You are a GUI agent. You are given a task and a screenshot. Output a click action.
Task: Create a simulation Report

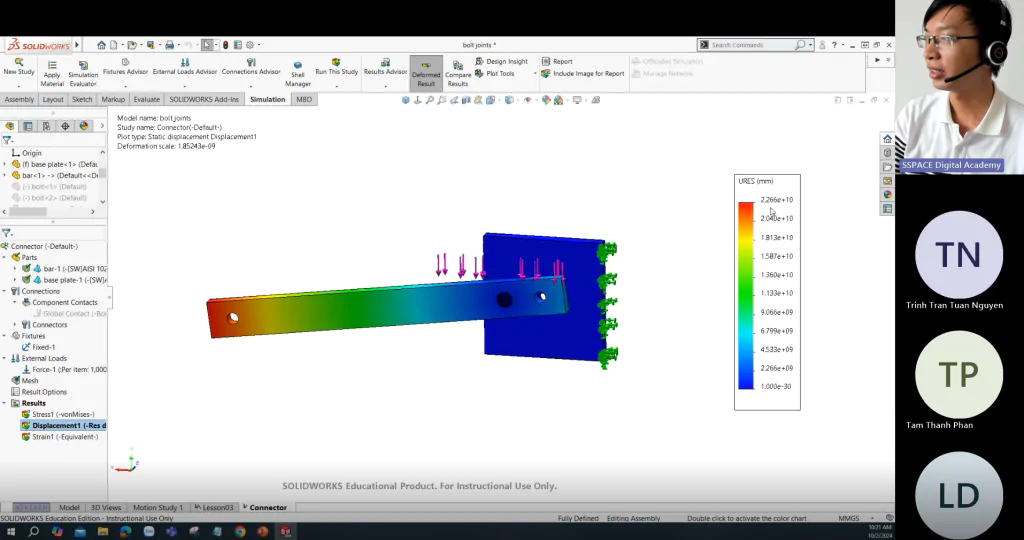tap(557, 61)
